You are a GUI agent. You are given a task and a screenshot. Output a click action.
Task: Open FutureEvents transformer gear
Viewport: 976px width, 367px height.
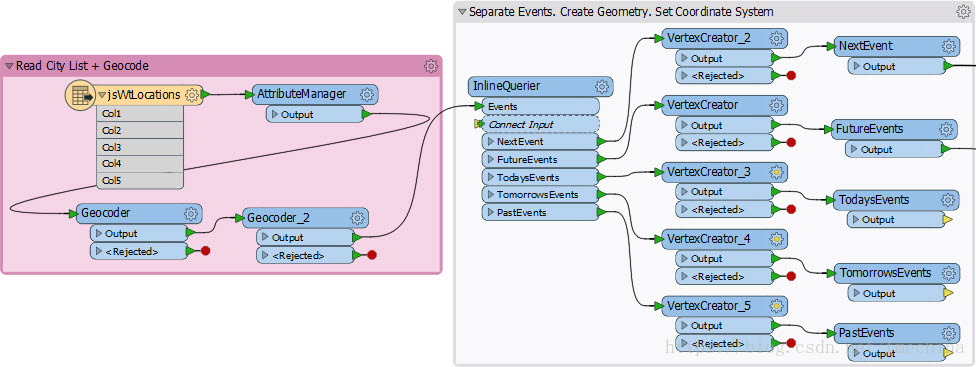click(946, 129)
